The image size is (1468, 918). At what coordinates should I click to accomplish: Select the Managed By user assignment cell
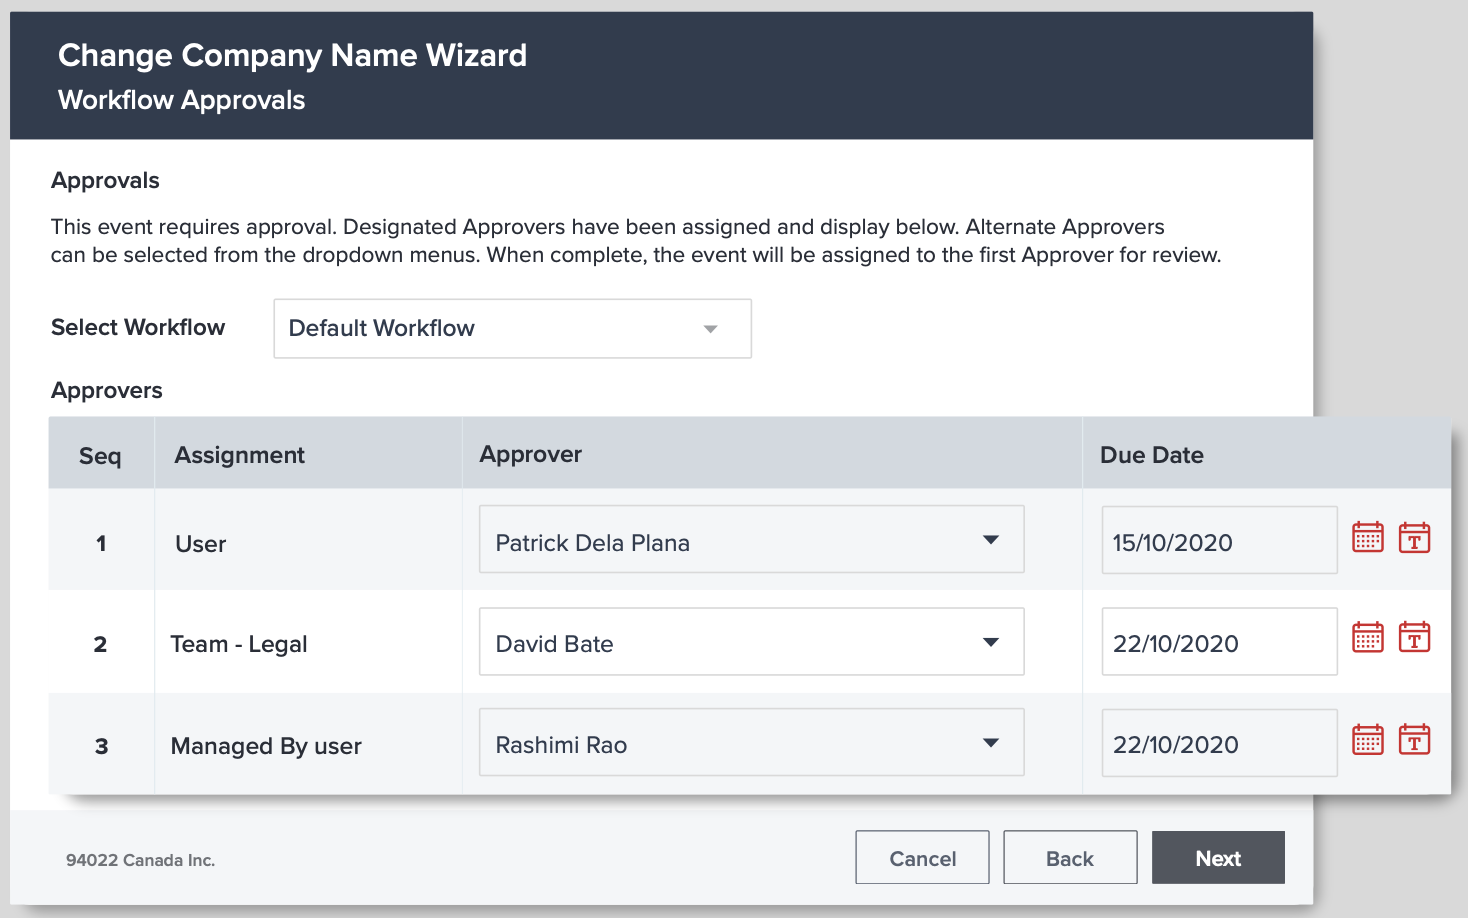[308, 745]
